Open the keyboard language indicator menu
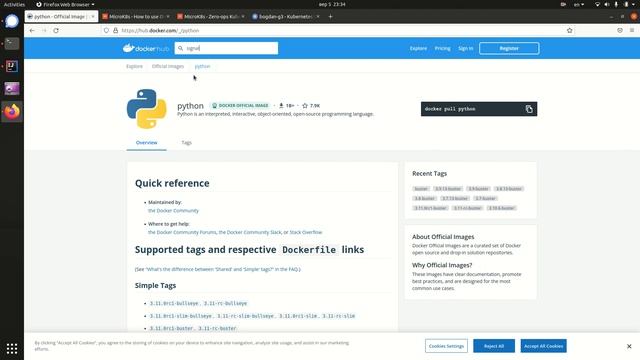640x360 pixels. coord(579,4)
